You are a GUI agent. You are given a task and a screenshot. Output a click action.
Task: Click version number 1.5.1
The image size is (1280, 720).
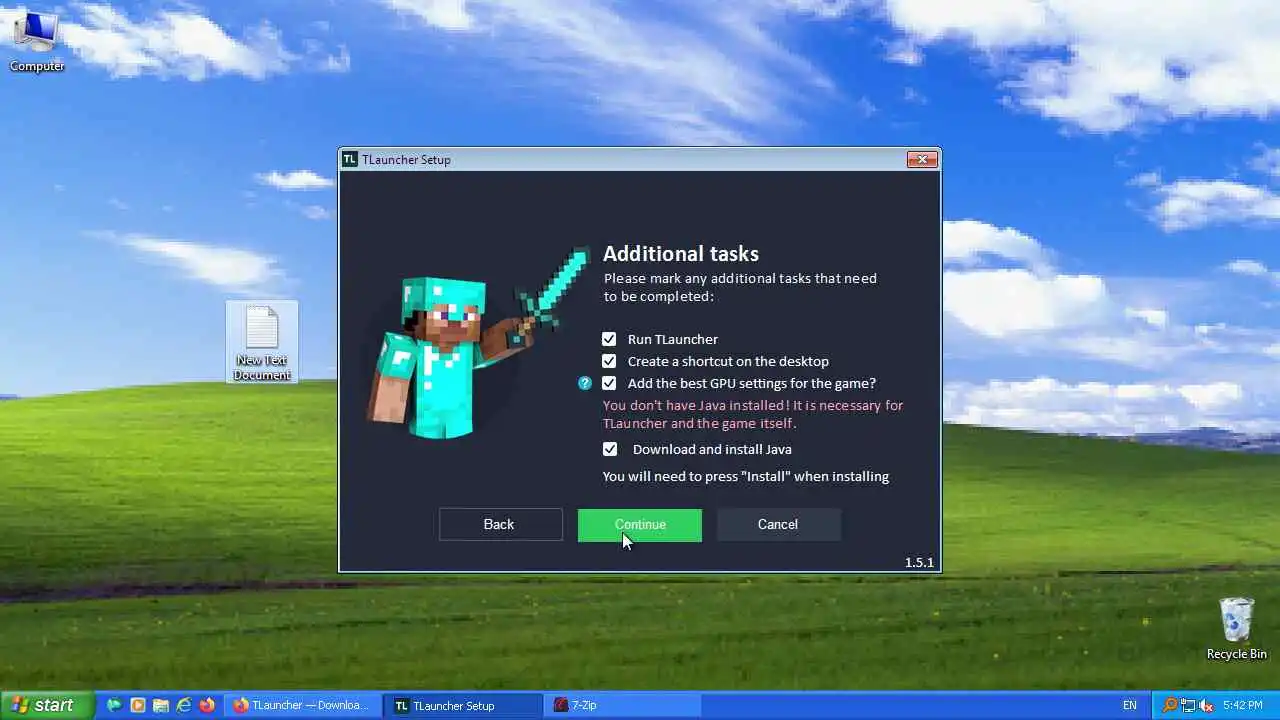coord(919,562)
